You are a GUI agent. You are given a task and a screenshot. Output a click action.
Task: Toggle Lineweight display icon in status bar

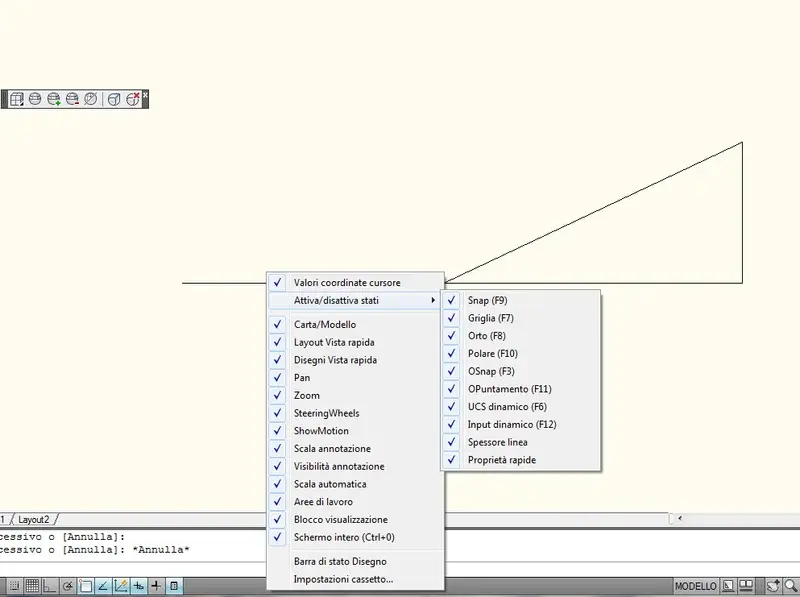pos(156,586)
